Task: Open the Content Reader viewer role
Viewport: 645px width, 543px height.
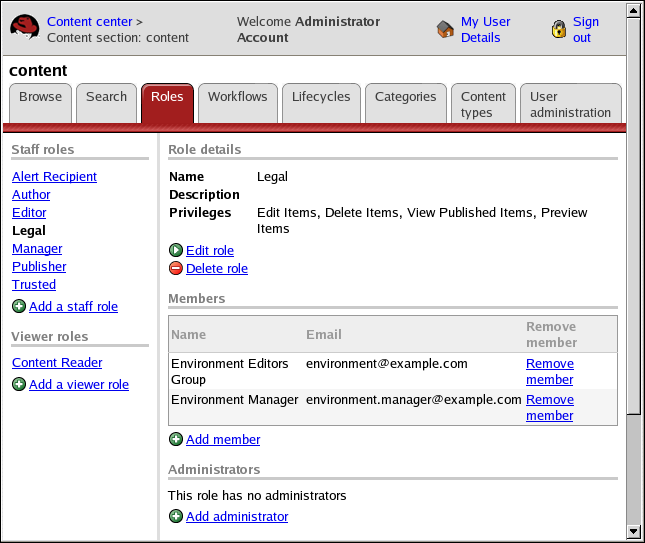Action: 57,363
